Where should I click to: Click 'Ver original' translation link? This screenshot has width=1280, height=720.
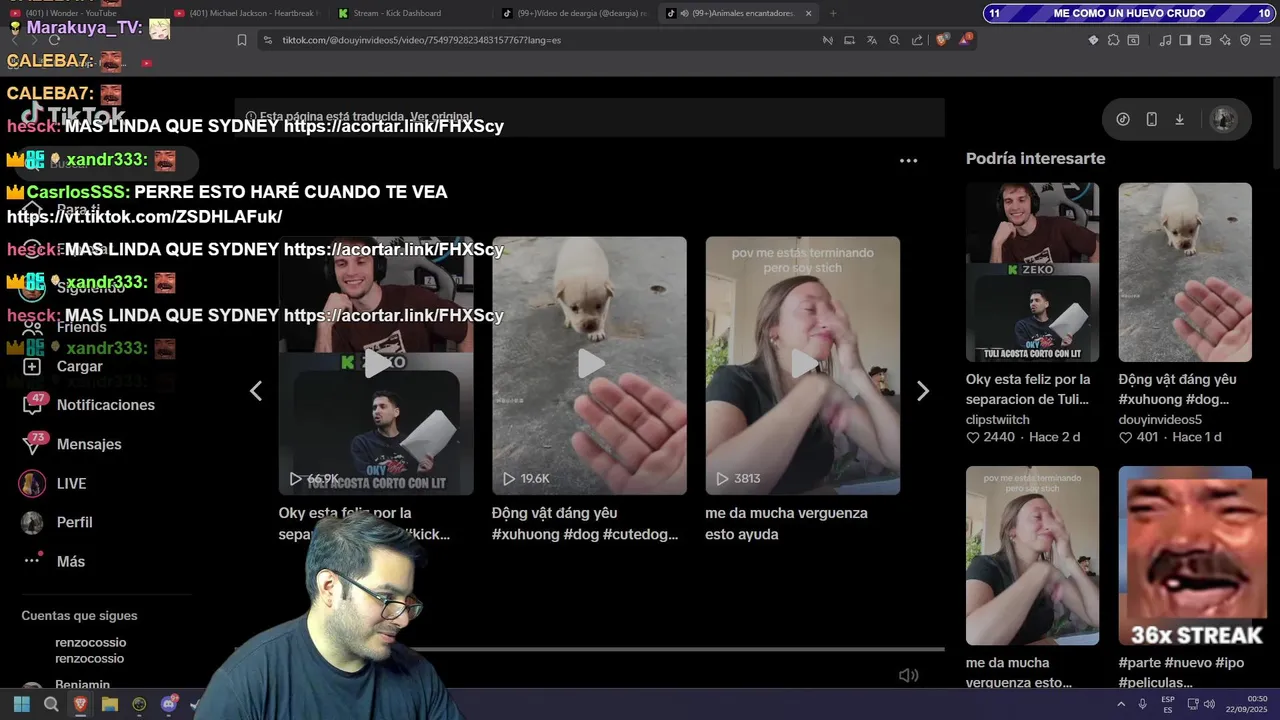click(x=441, y=117)
